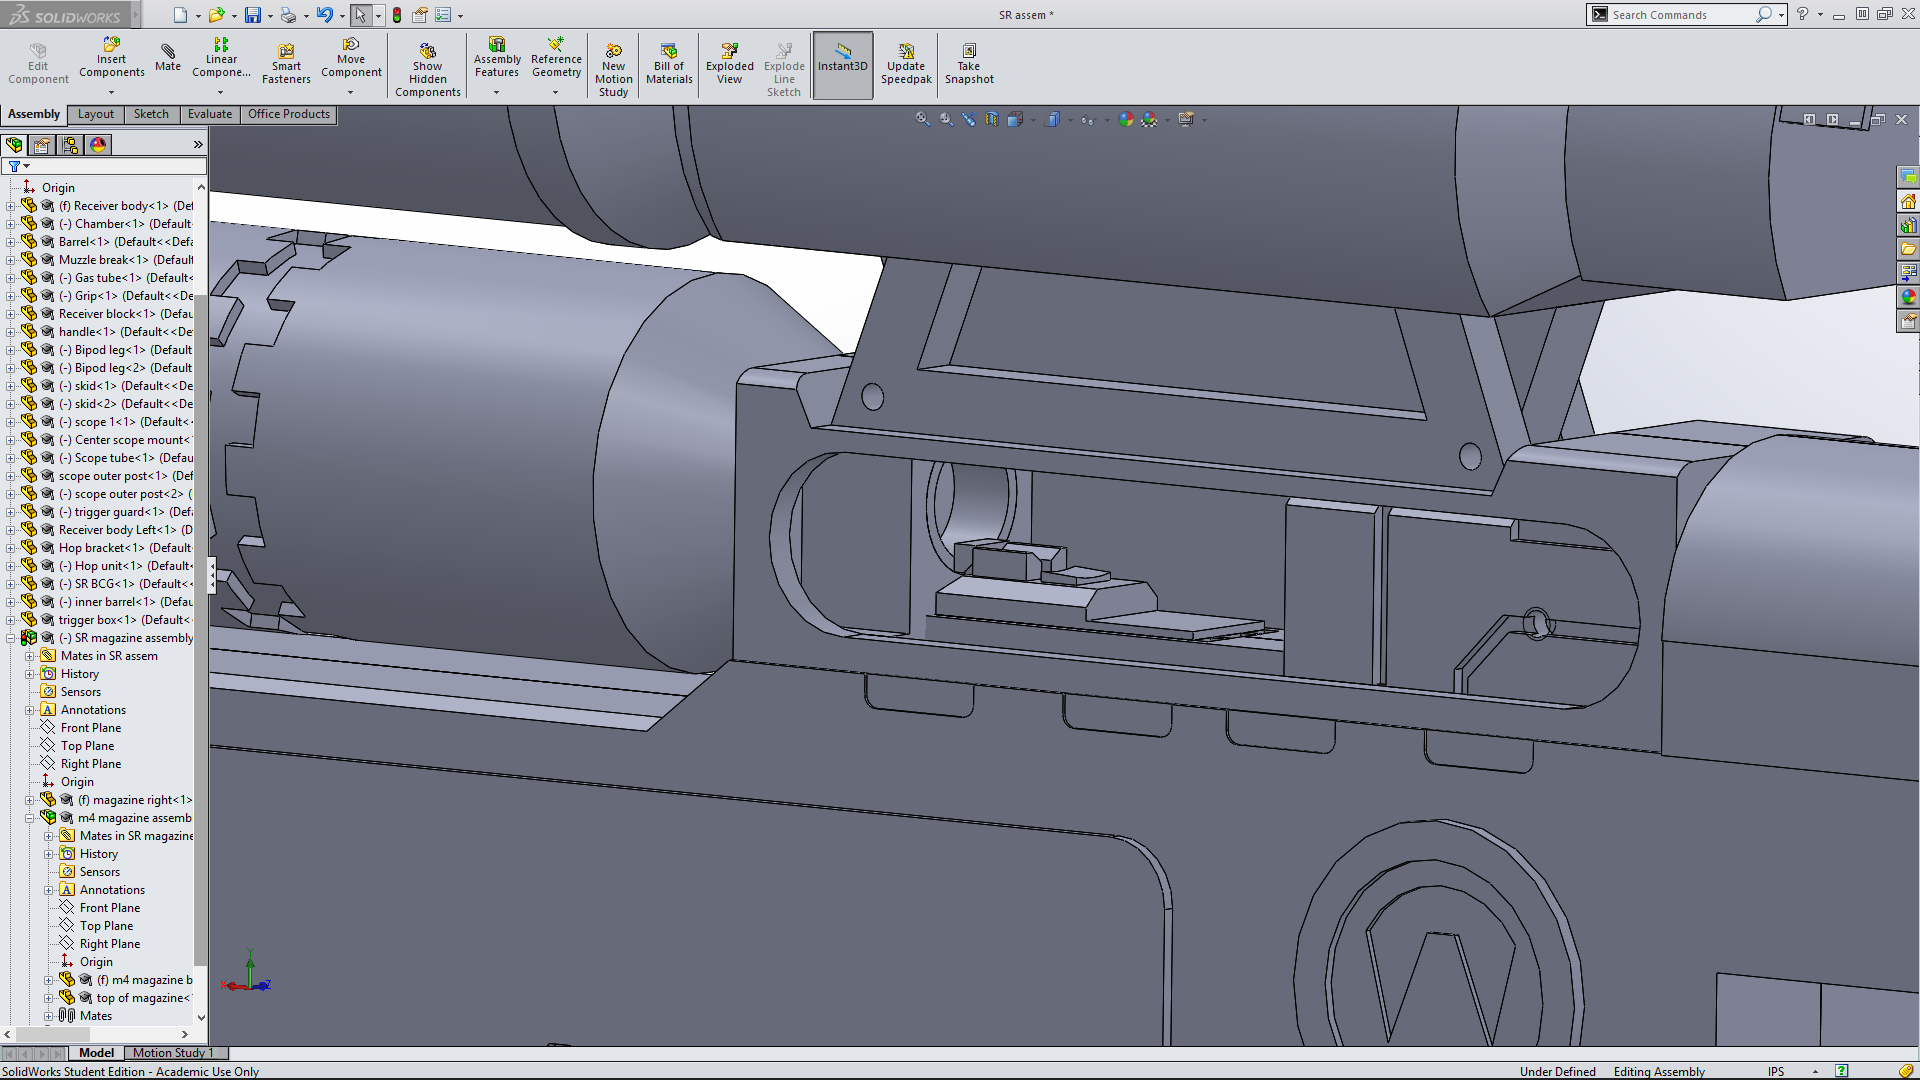Create a New Motion Study
The width and height of the screenshot is (1920, 1080).
tap(614, 70)
